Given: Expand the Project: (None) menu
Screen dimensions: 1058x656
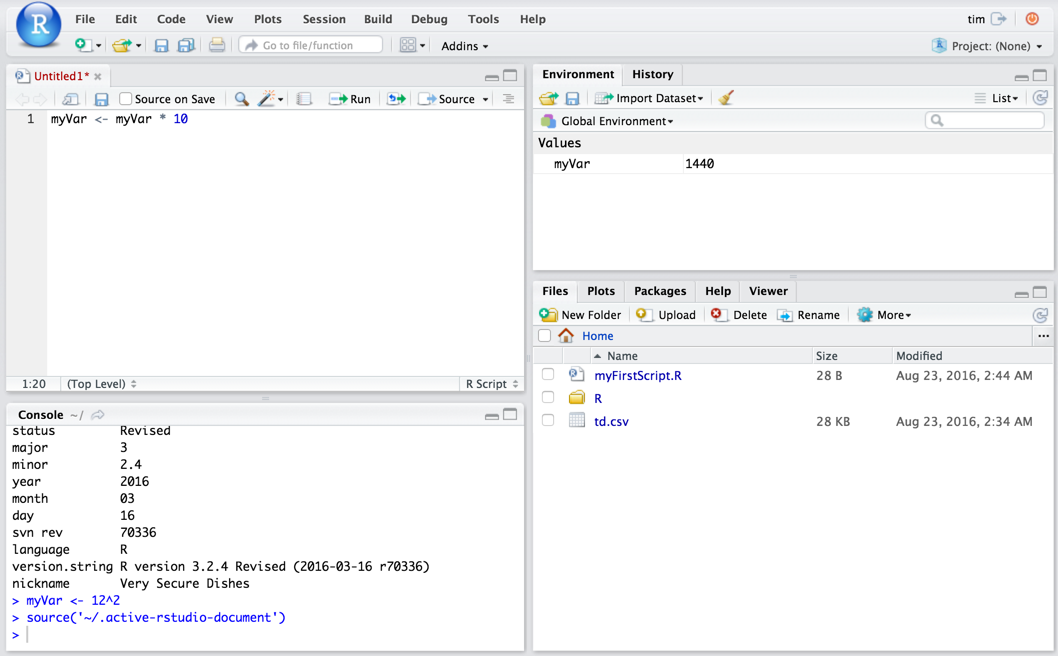Looking at the screenshot, I should pos(997,46).
